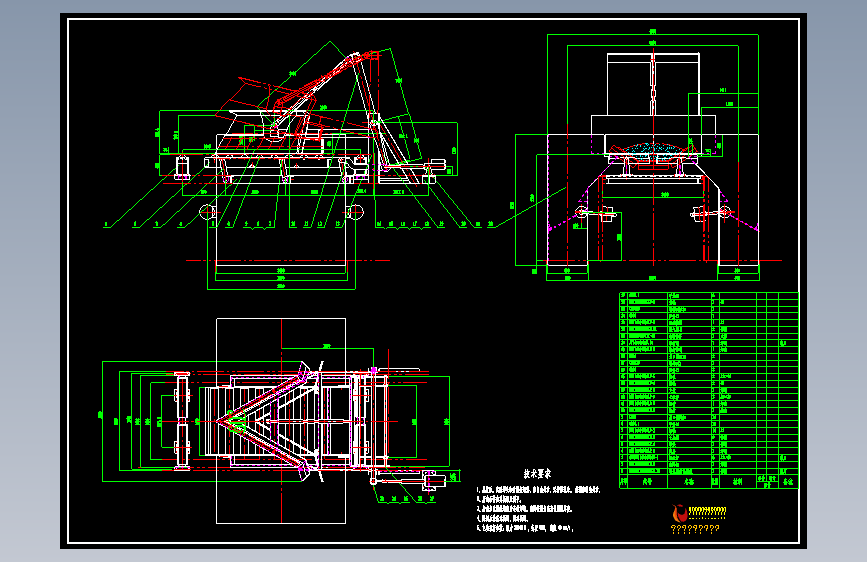
Task: Click the first line of the technical requirements notes
Action: (x=539, y=490)
